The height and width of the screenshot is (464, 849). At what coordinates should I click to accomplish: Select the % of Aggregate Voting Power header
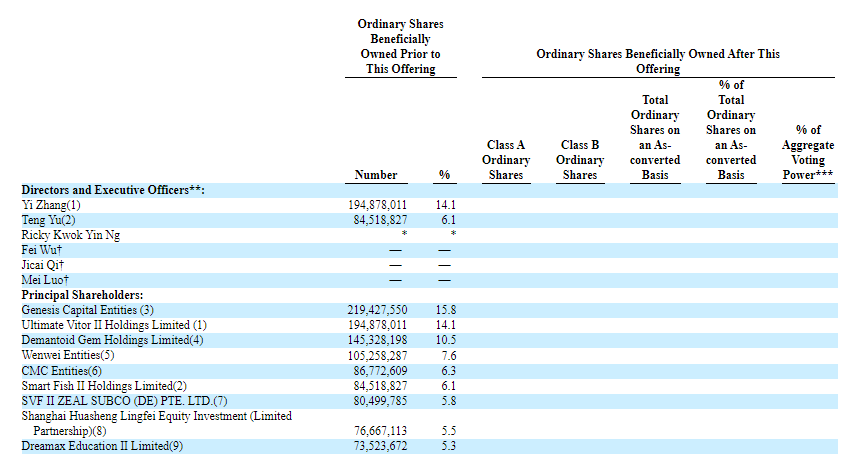pyautogui.click(x=808, y=152)
